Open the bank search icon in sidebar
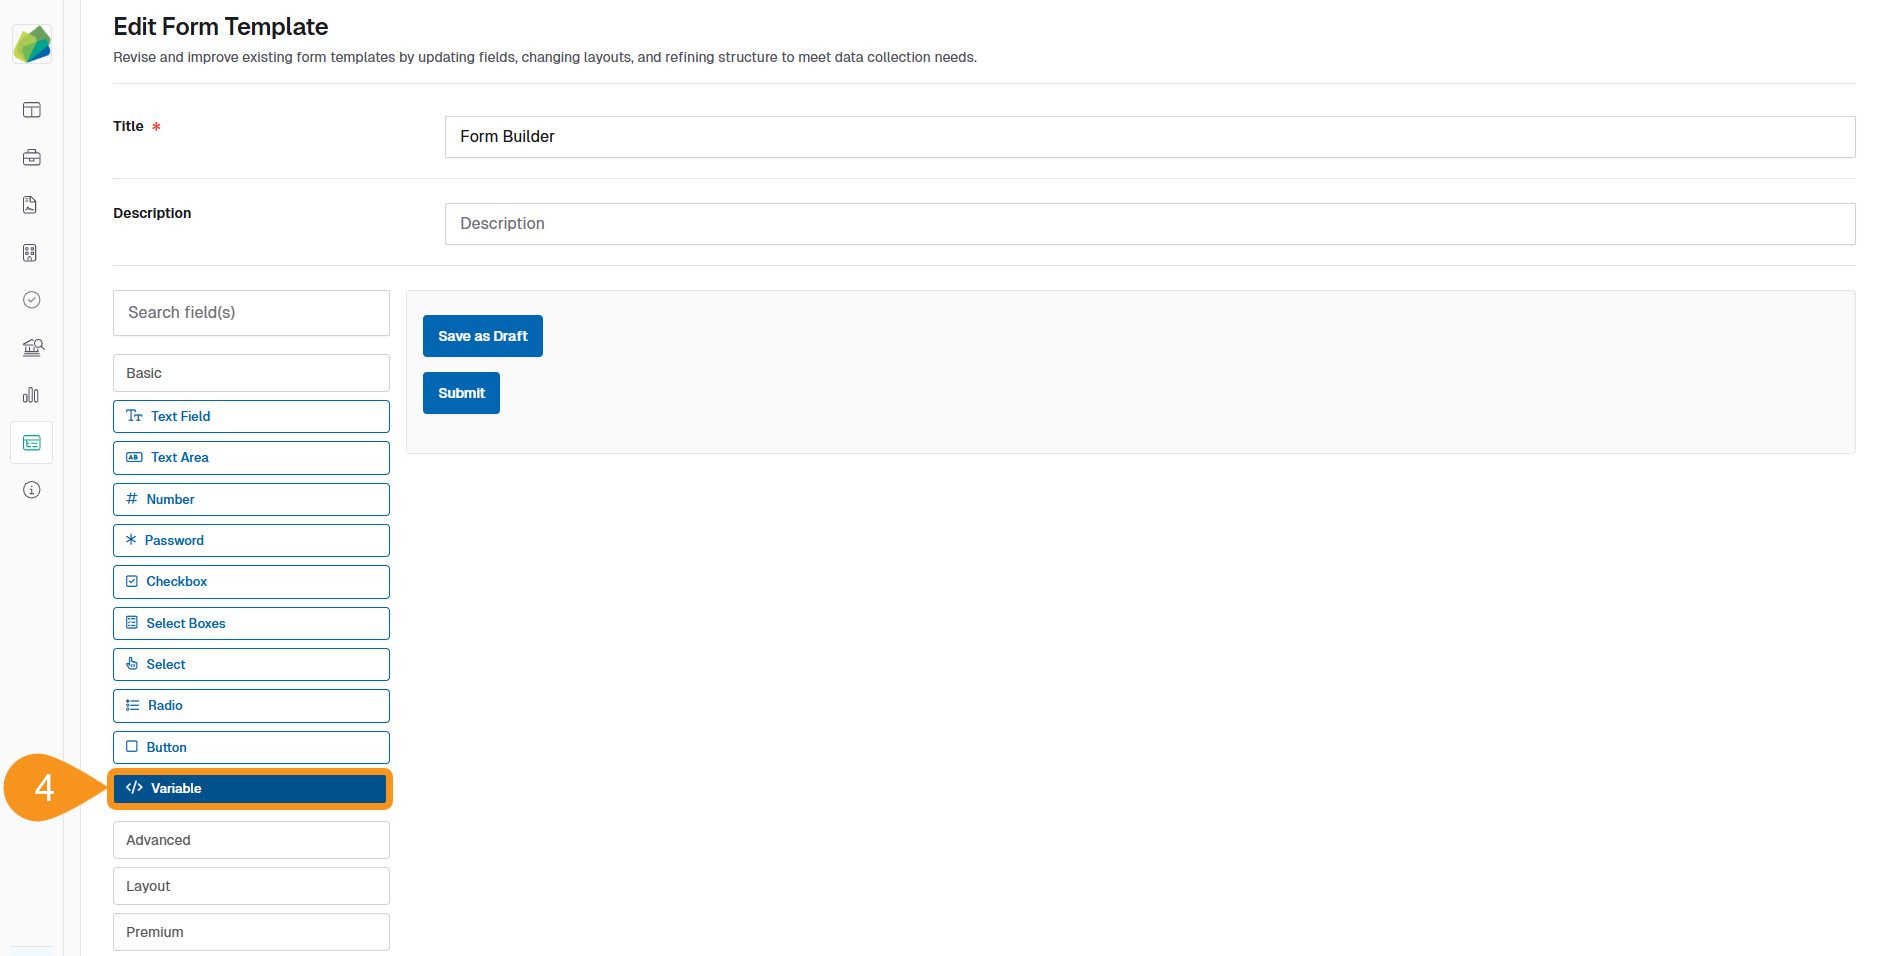The height and width of the screenshot is (956, 1884). tap(33, 347)
